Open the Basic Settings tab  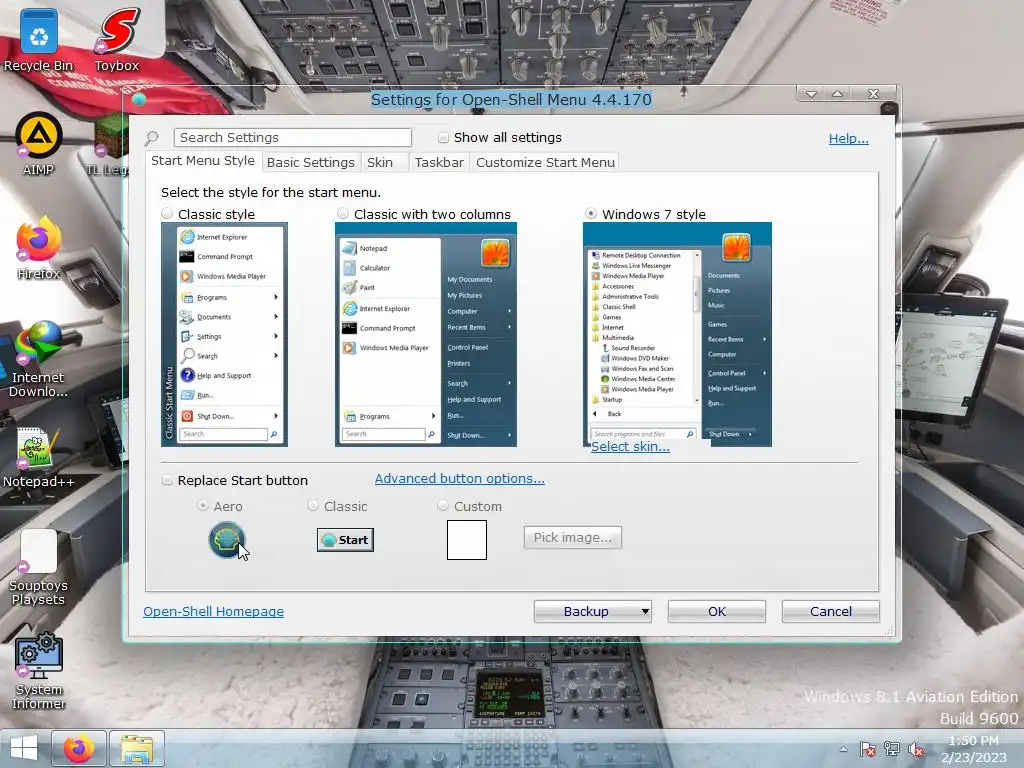[x=311, y=163]
